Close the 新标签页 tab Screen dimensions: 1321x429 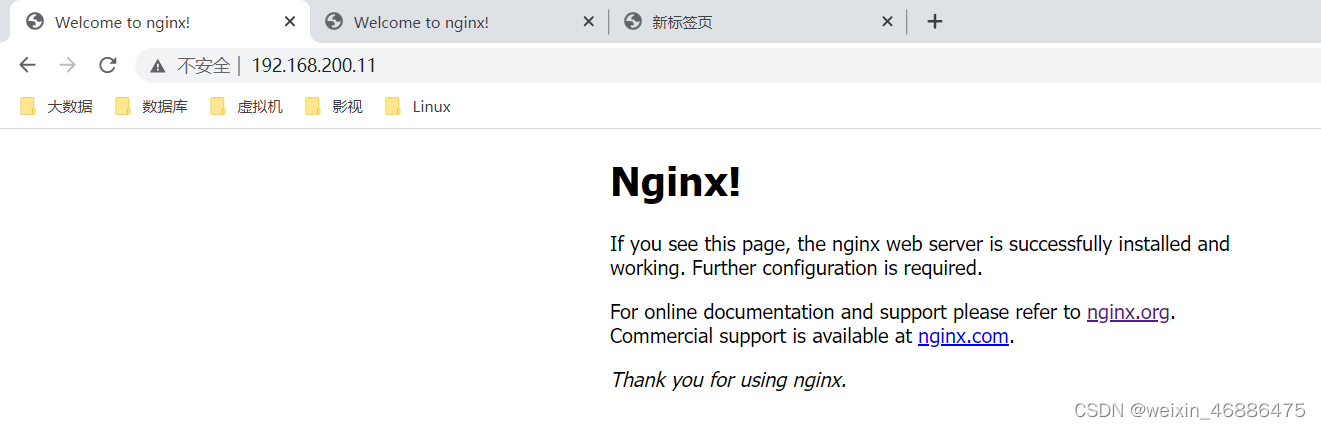tap(887, 22)
